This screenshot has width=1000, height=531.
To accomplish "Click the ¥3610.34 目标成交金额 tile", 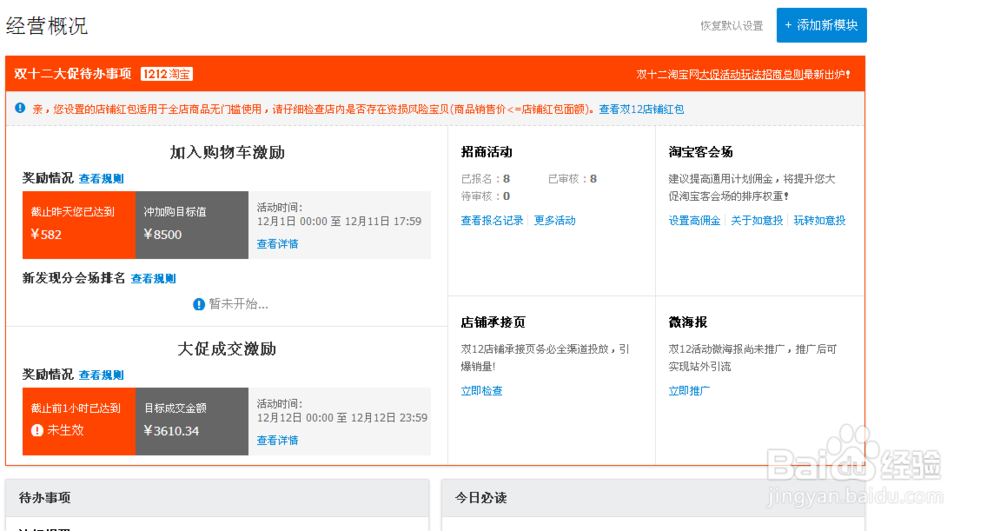I will click(x=192, y=421).
